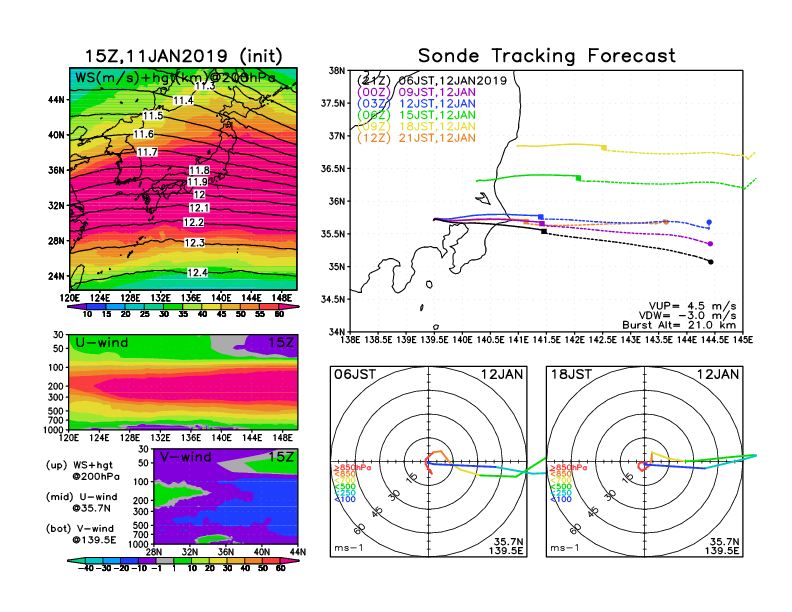Screen dimensions: 792x612
Task: Pick the blue swatch between 10 and 15
Action: [x=96, y=307]
